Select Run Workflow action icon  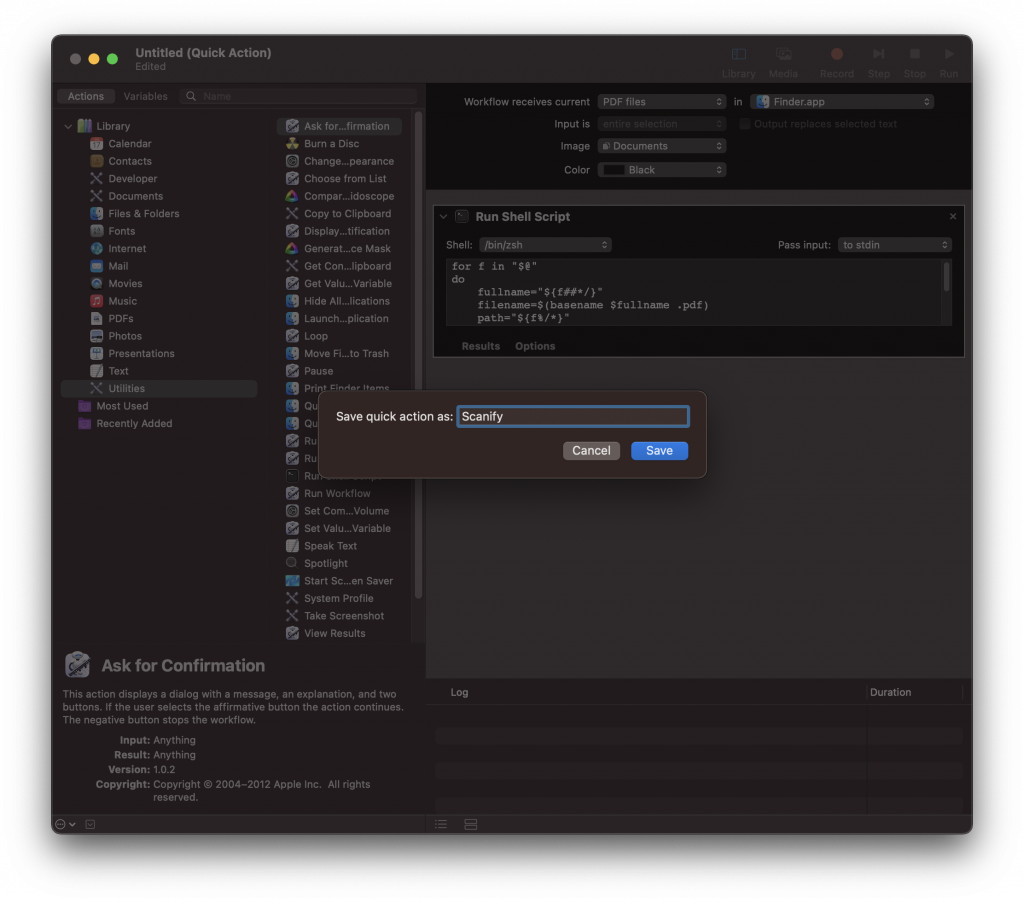[292, 494]
